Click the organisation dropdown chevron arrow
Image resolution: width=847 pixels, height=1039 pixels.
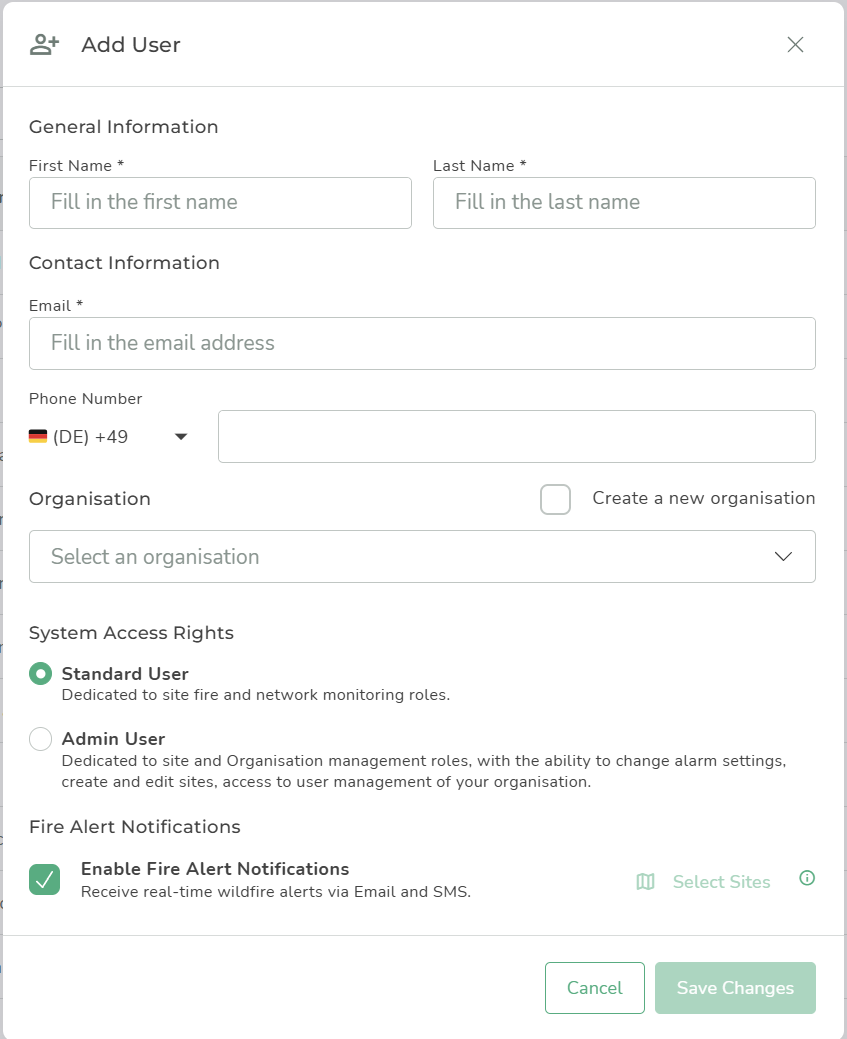783,557
